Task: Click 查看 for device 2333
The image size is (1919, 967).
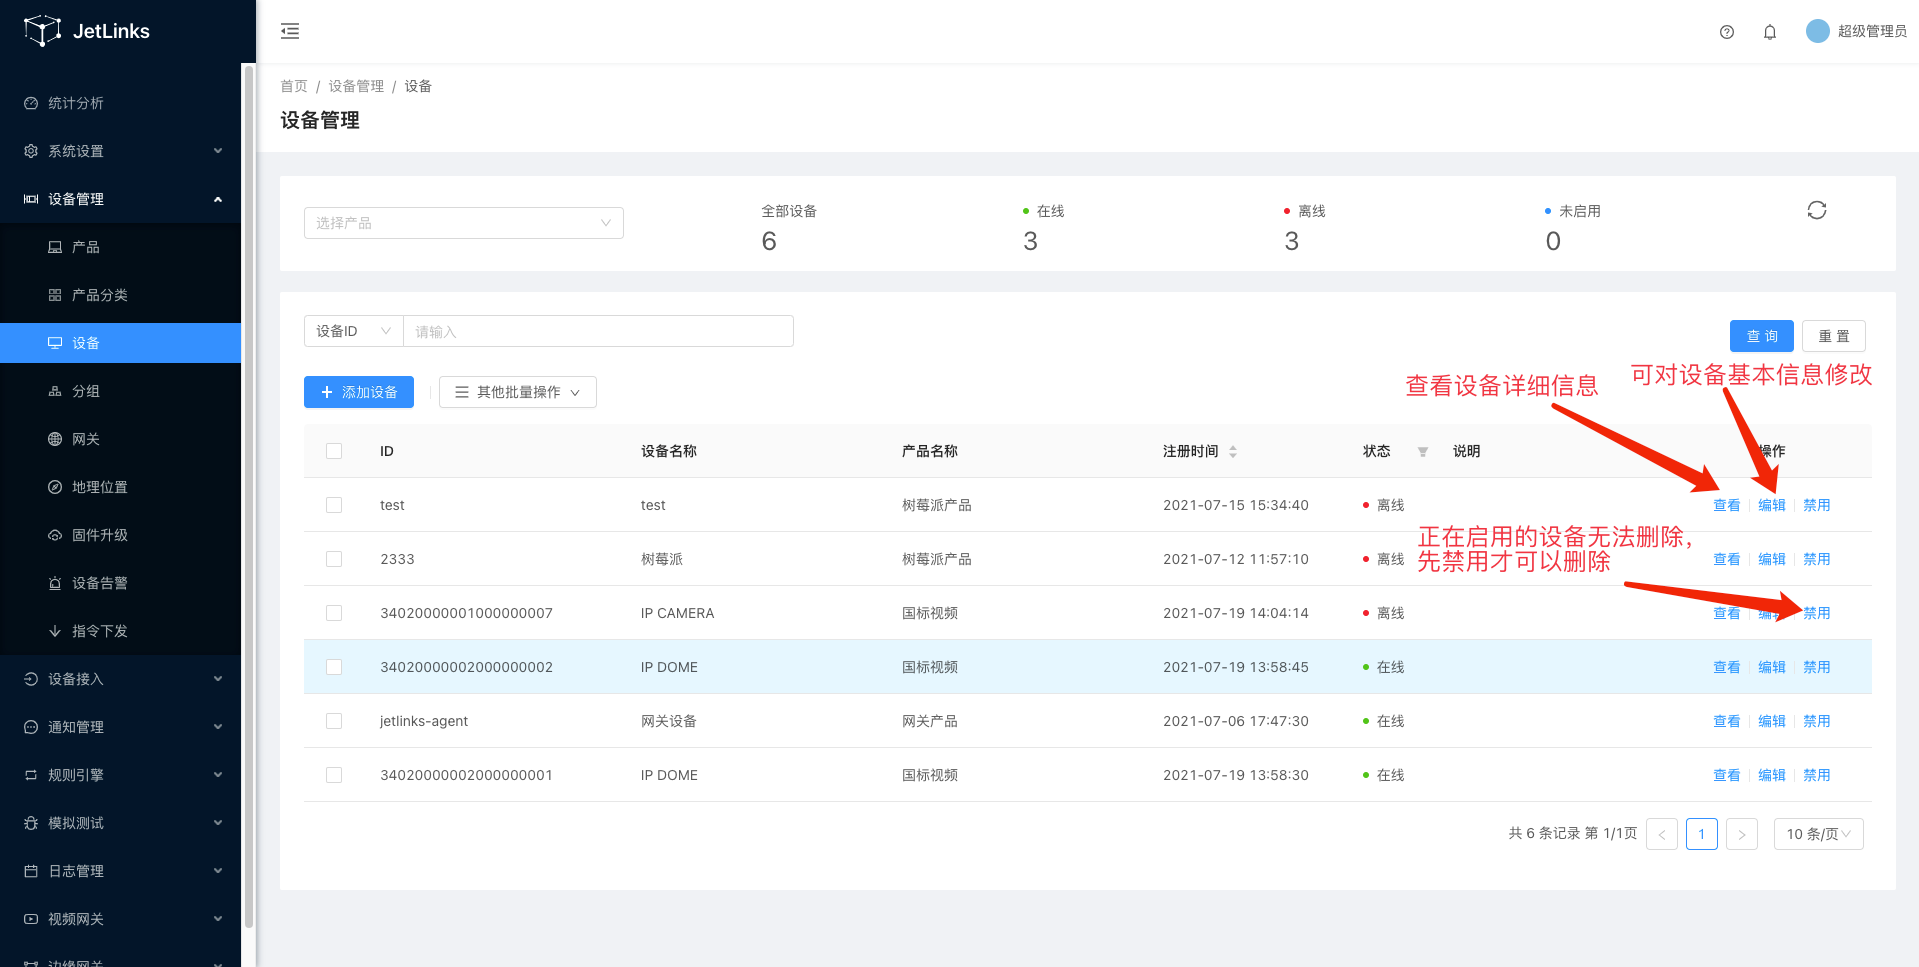Action: click(1727, 559)
